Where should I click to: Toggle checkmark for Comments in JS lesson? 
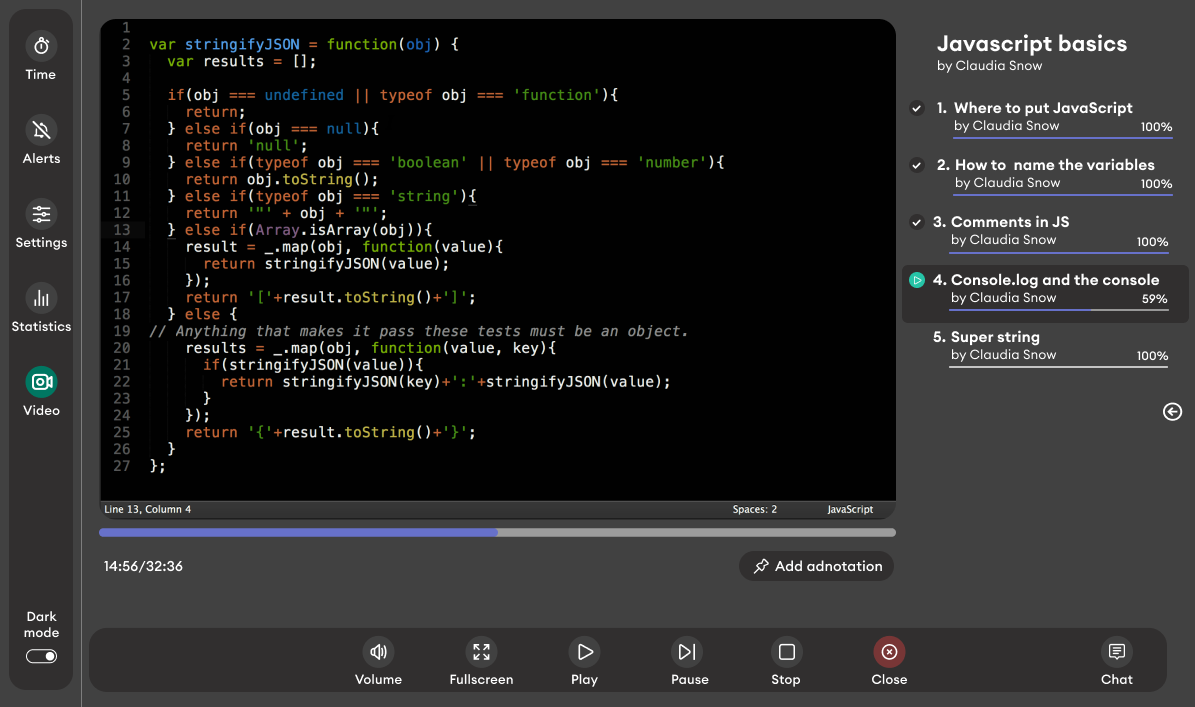pos(917,222)
